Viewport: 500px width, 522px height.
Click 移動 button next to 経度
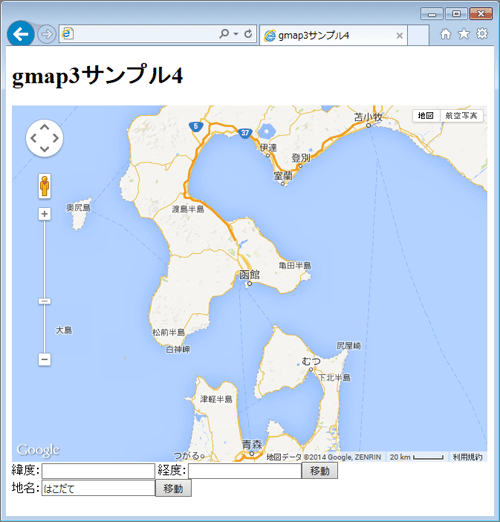[x=319, y=471]
